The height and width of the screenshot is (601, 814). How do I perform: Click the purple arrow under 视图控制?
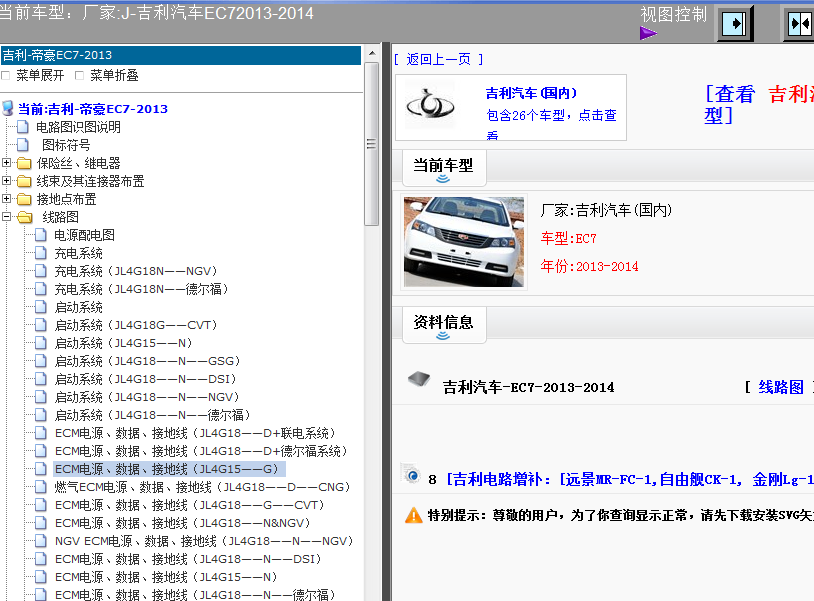pyautogui.click(x=648, y=34)
